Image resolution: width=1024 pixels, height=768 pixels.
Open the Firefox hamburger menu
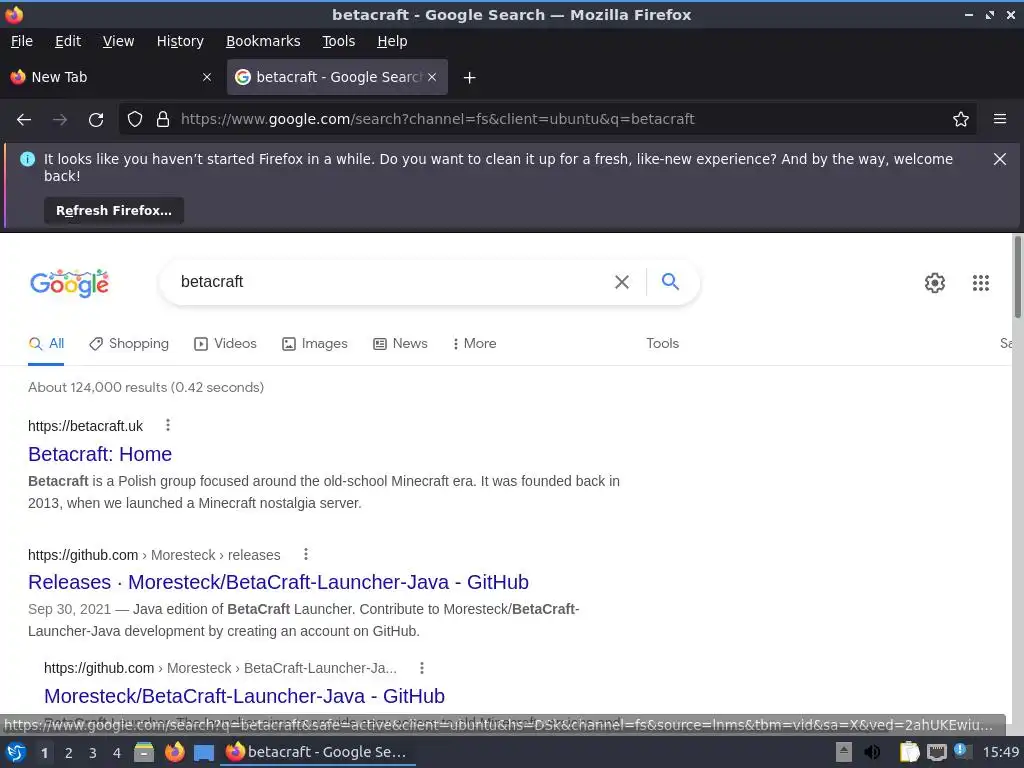coord(1000,119)
